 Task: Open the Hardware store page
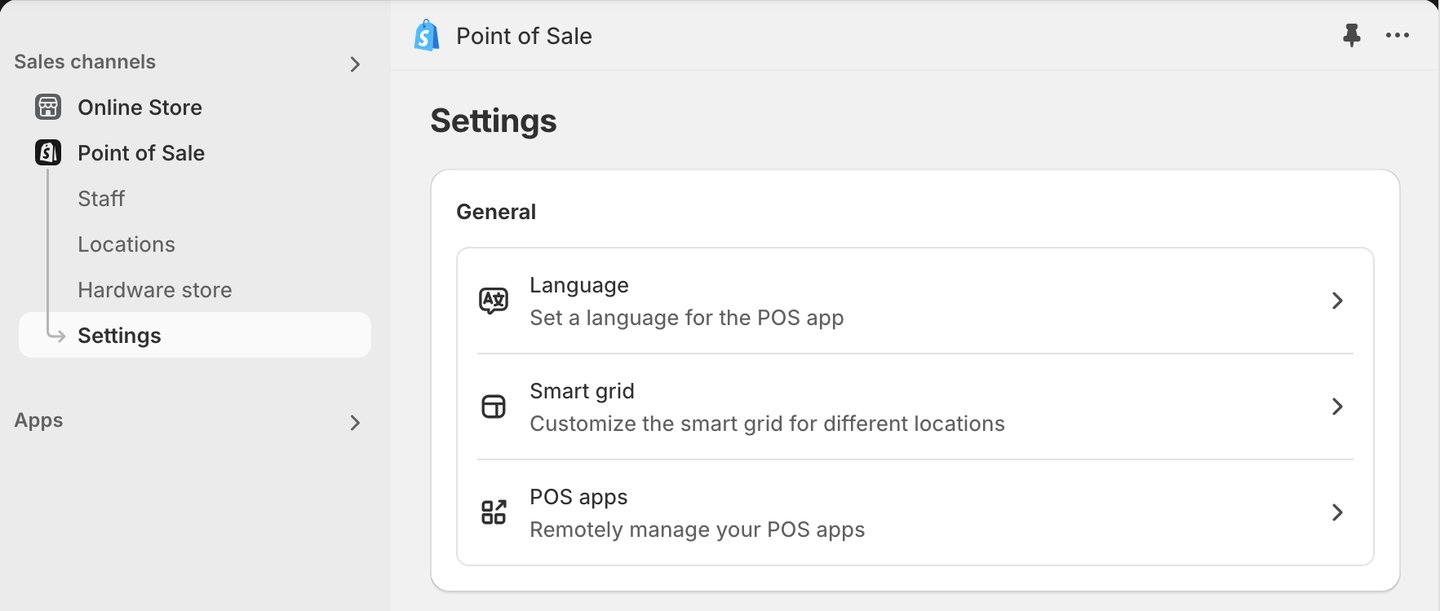click(154, 290)
